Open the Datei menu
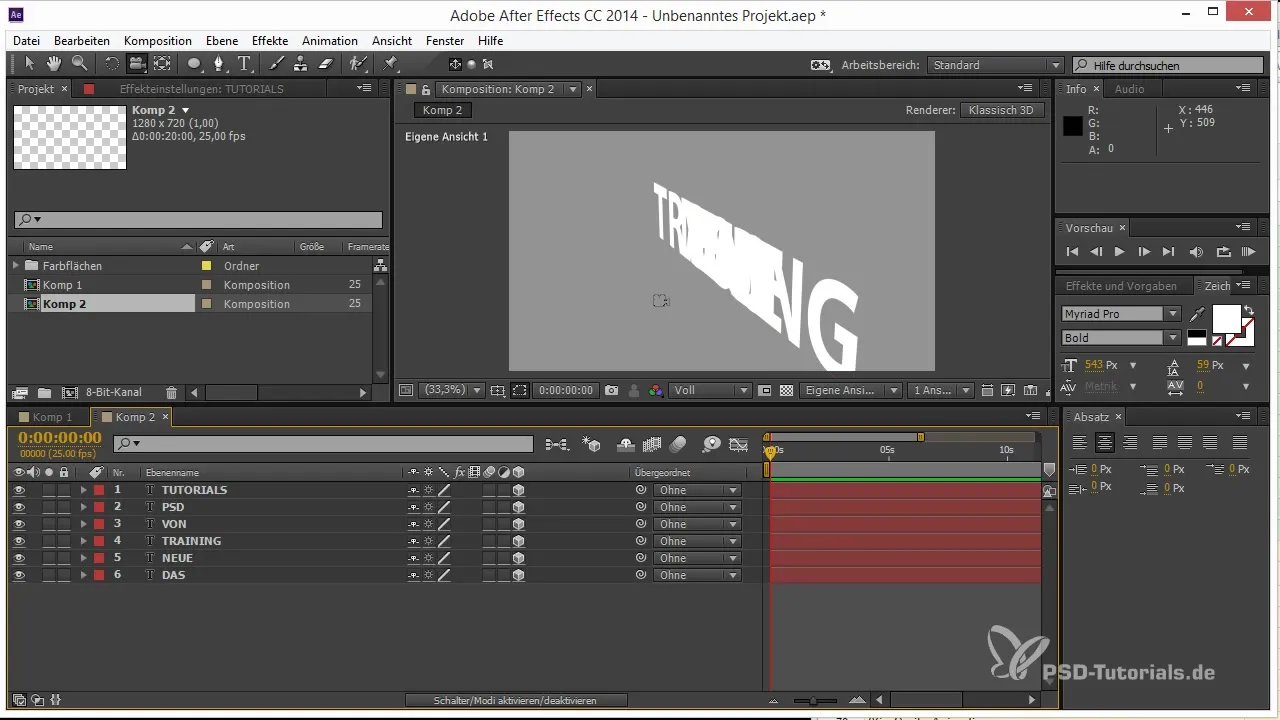 [27, 41]
